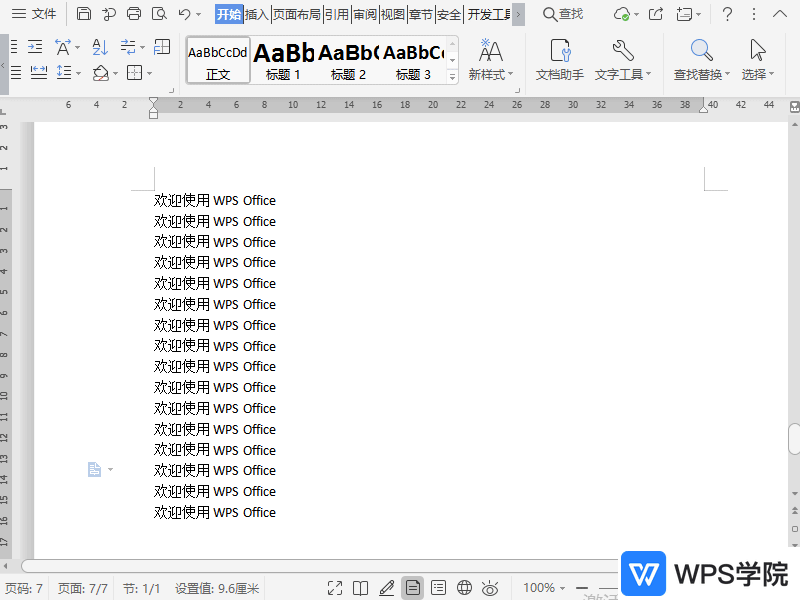Open the 100% zoom dropdown

click(x=544, y=588)
